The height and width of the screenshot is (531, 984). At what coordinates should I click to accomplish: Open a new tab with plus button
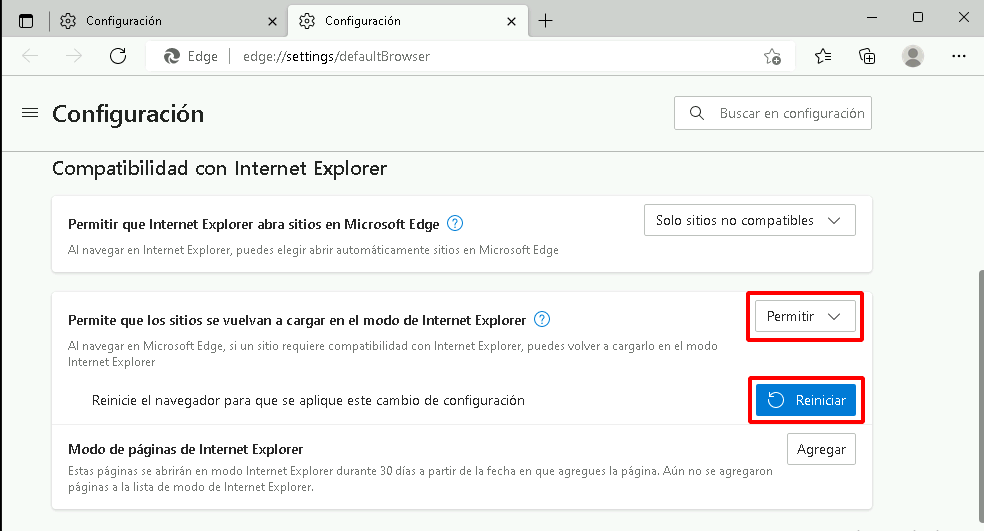click(546, 21)
